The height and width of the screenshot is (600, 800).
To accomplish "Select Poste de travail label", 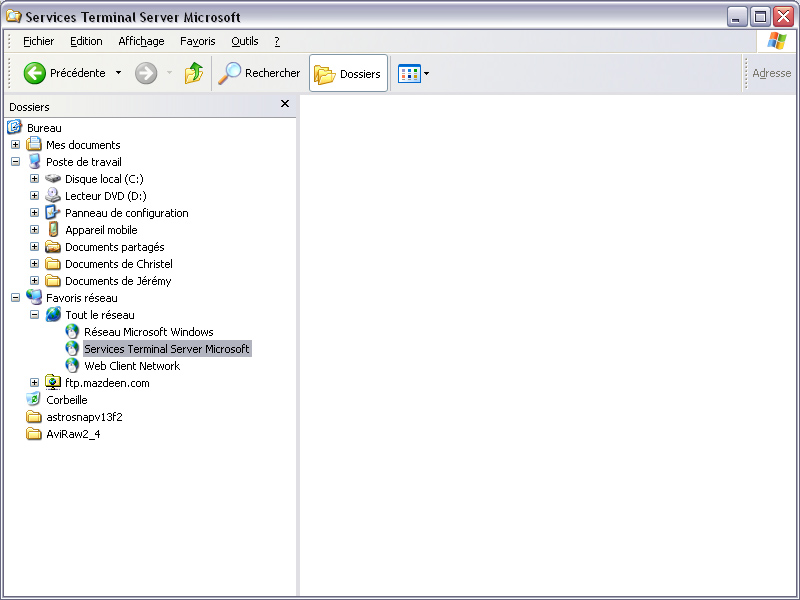I will [84, 162].
